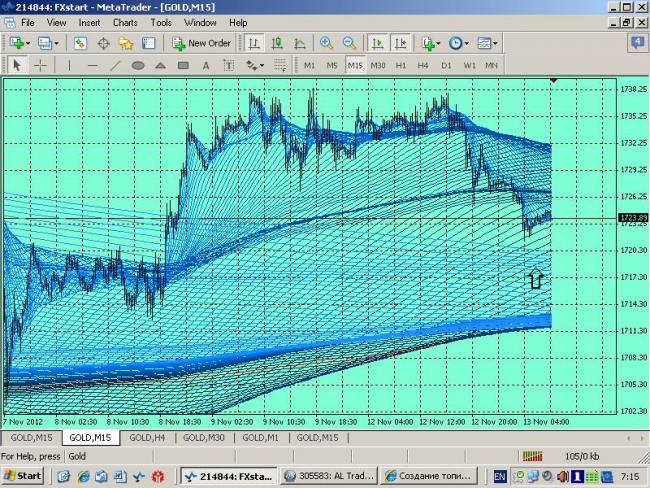Select the ellipse drawing tool

(138, 65)
